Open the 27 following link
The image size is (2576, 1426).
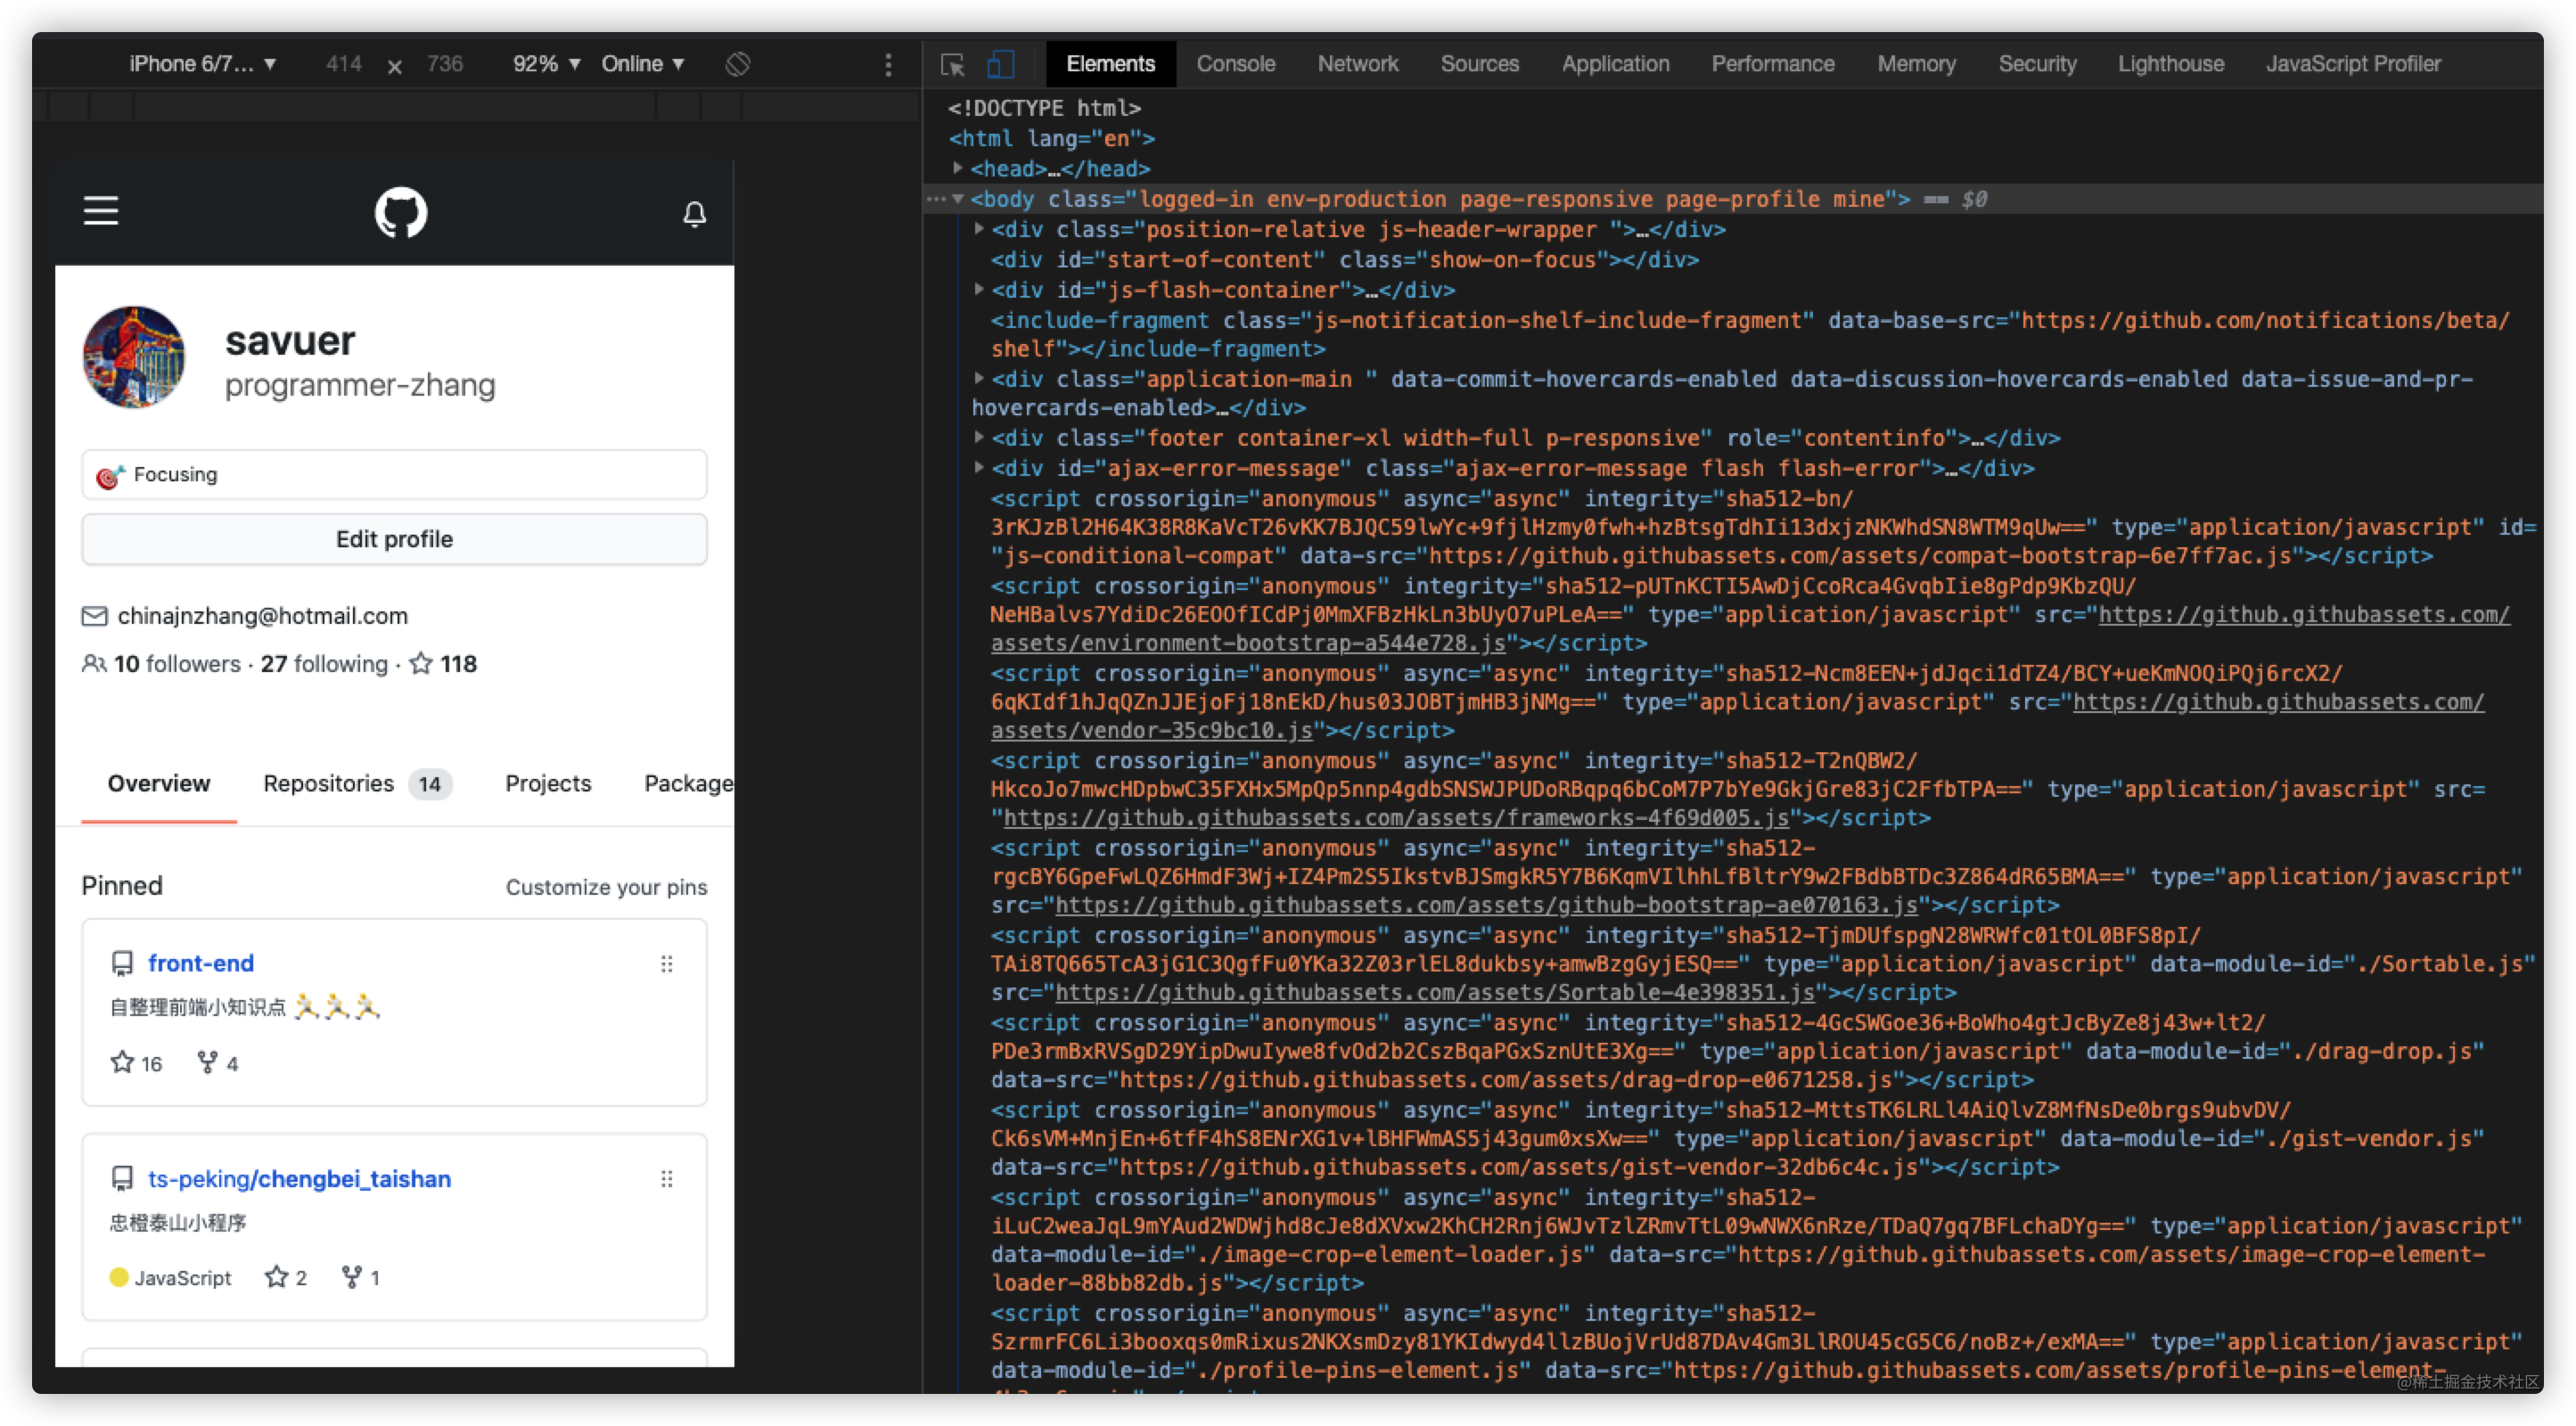(324, 663)
